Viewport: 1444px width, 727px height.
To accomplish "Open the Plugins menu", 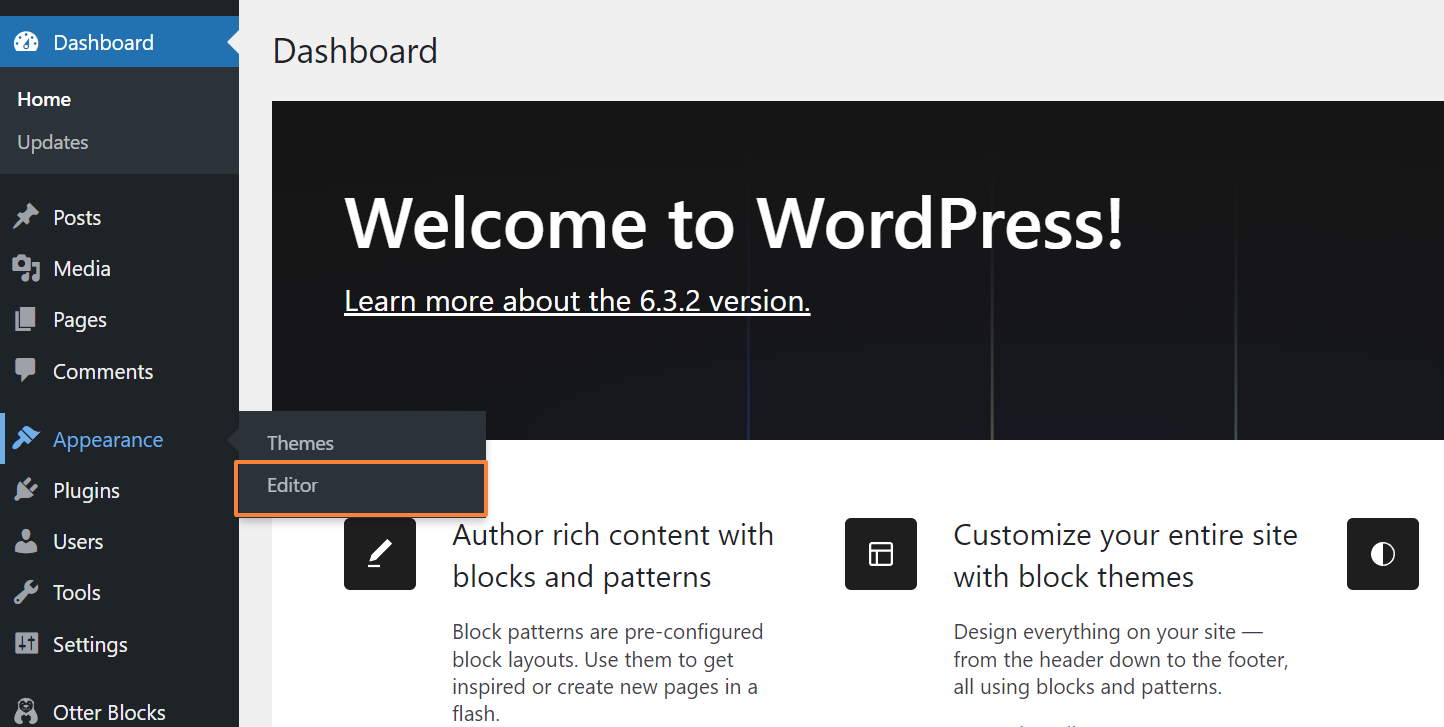I will 119,490.
